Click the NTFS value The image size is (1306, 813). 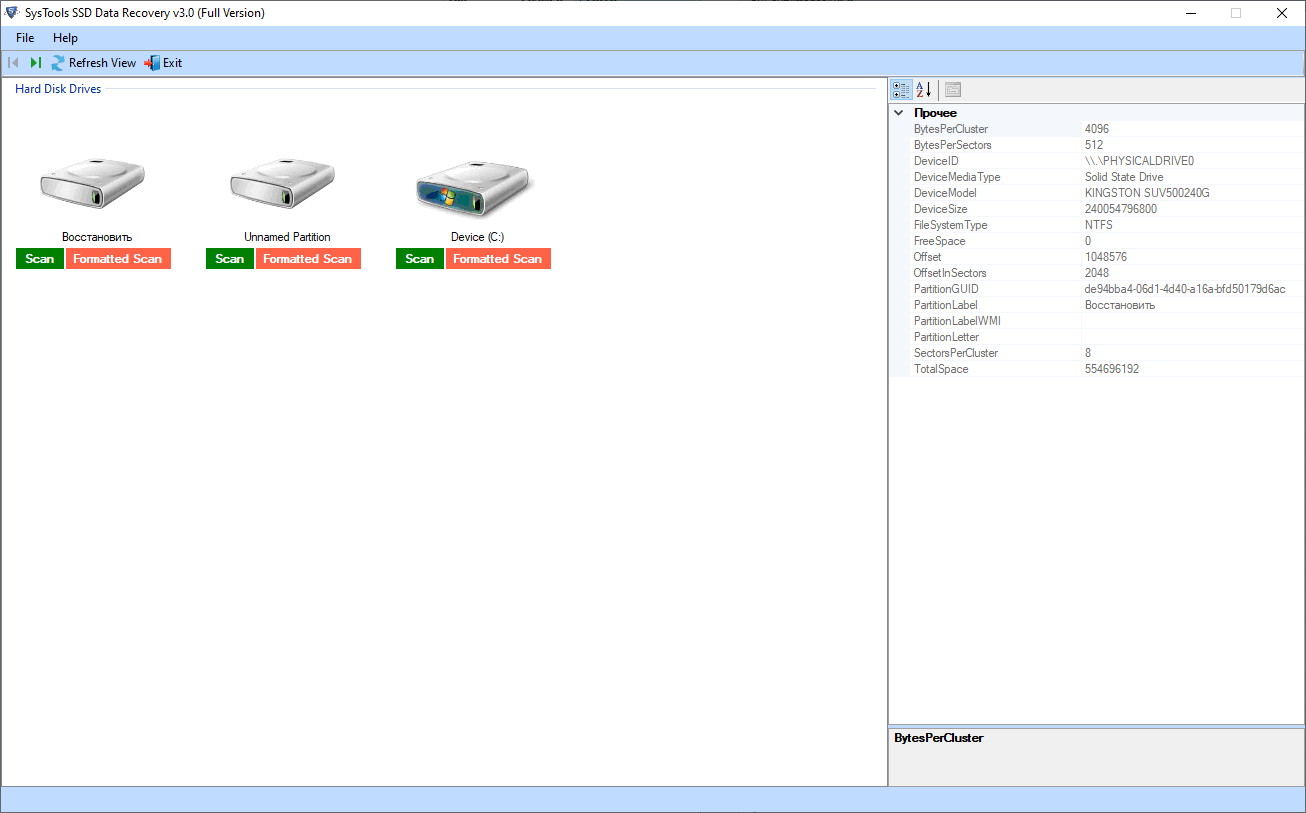(x=1098, y=225)
